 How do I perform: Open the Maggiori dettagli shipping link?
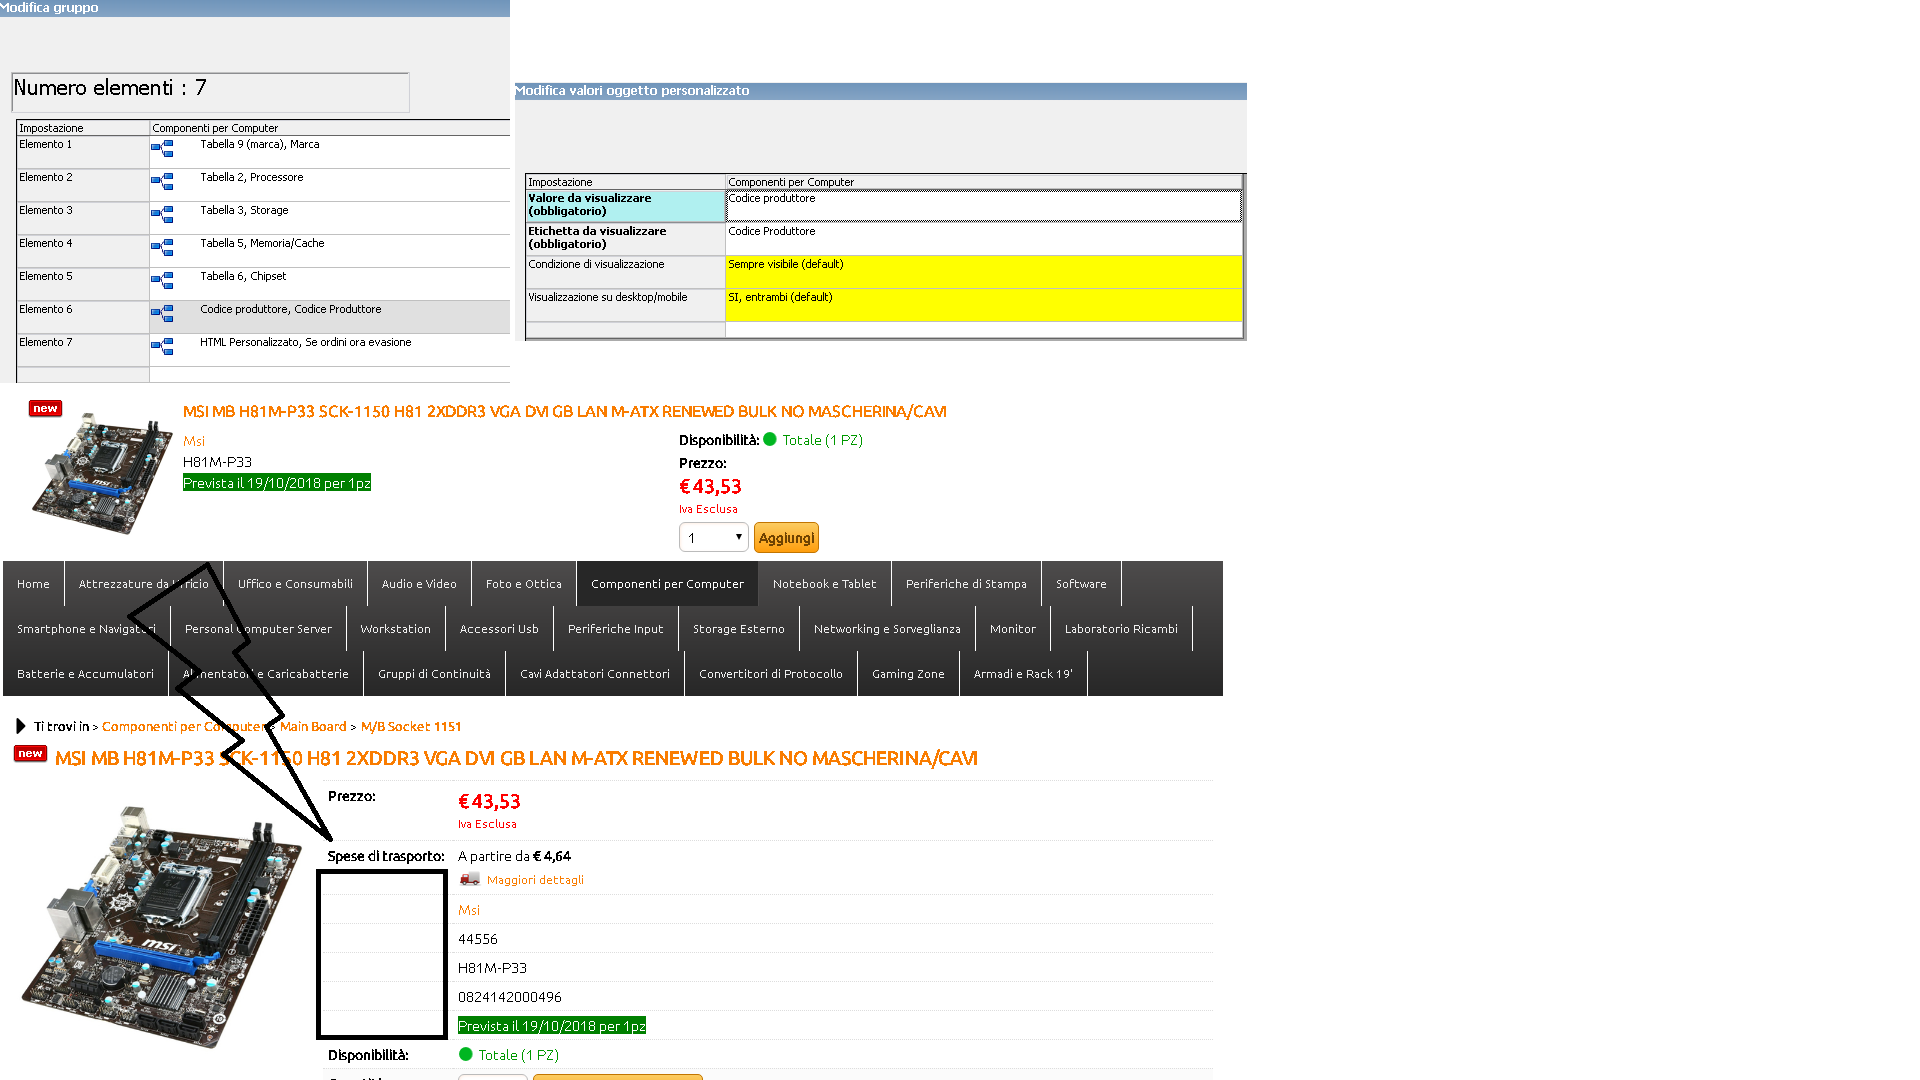pos(535,880)
